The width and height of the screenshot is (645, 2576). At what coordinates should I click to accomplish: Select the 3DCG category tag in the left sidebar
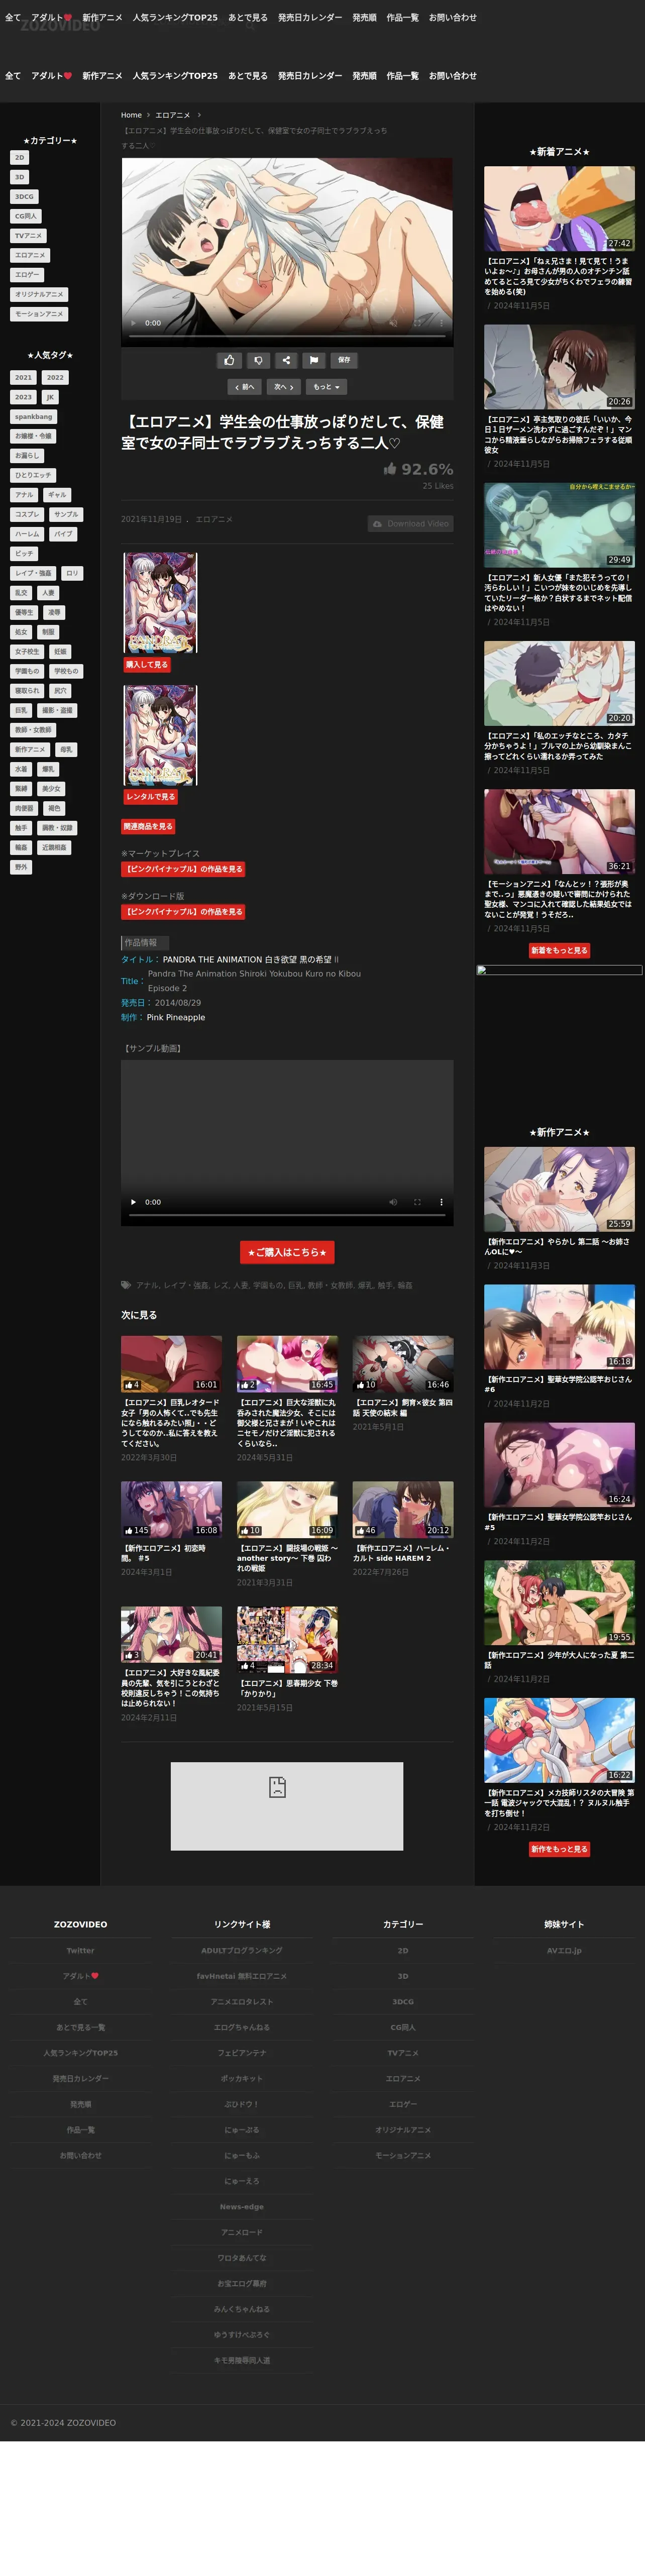tap(24, 197)
